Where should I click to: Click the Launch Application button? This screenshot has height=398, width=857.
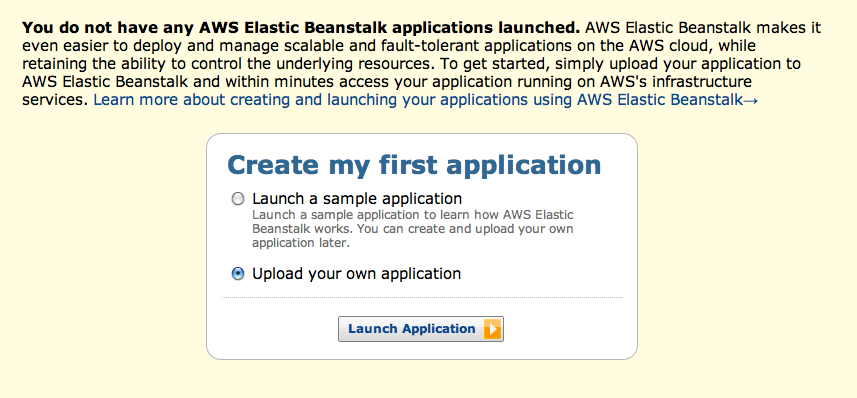[421, 329]
